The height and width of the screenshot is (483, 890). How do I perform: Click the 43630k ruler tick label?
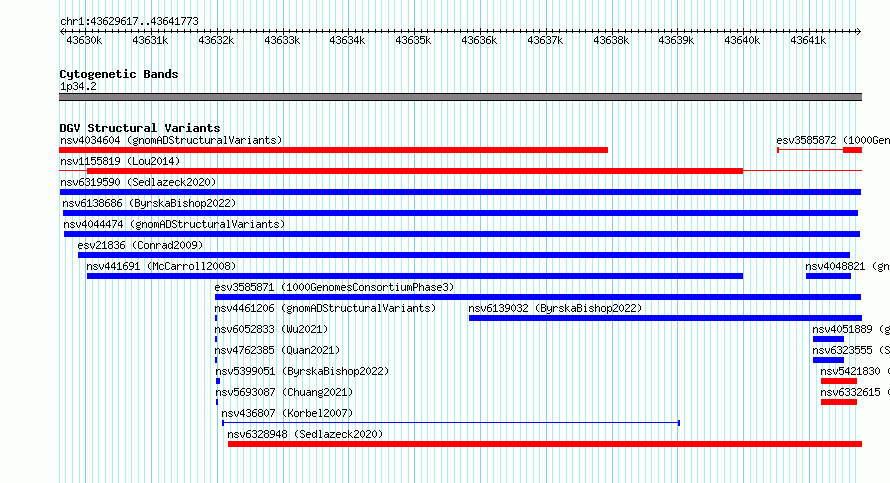[x=84, y=40]
